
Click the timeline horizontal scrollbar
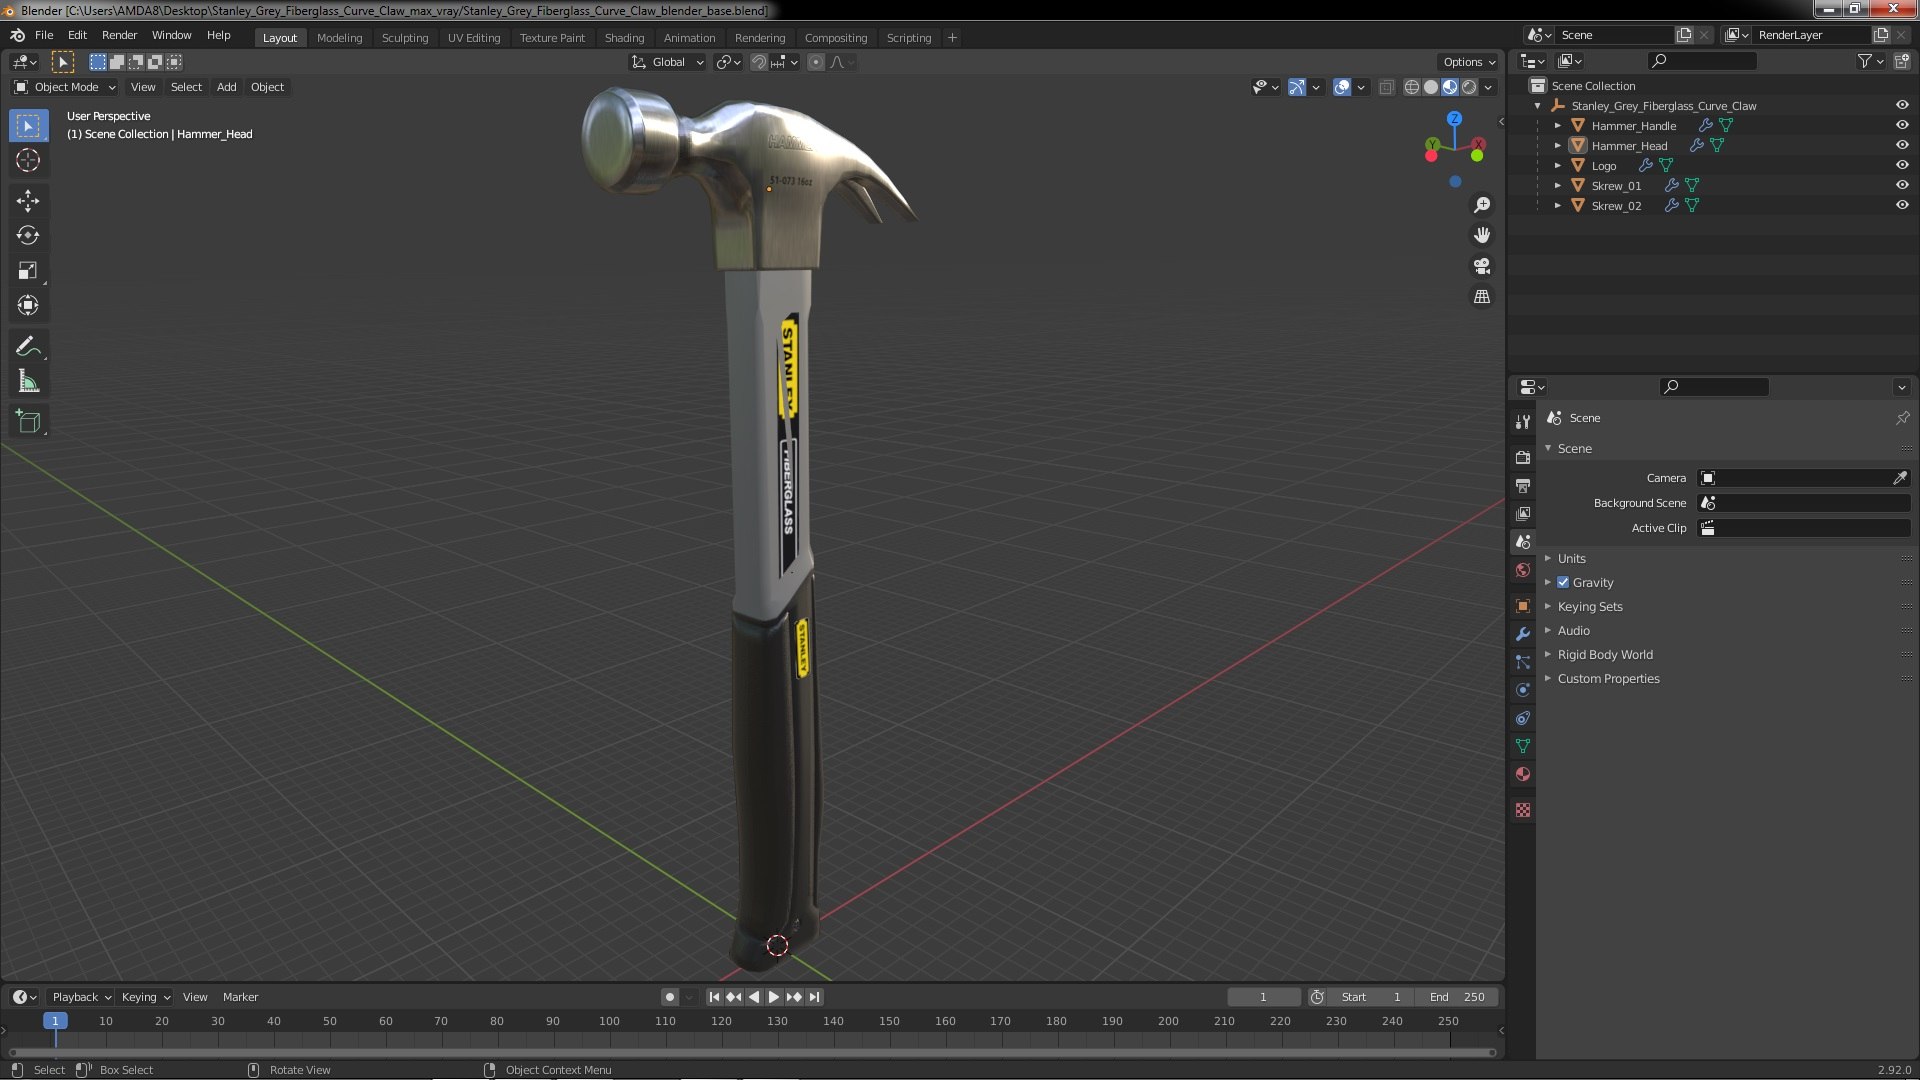coord(752,1052)
